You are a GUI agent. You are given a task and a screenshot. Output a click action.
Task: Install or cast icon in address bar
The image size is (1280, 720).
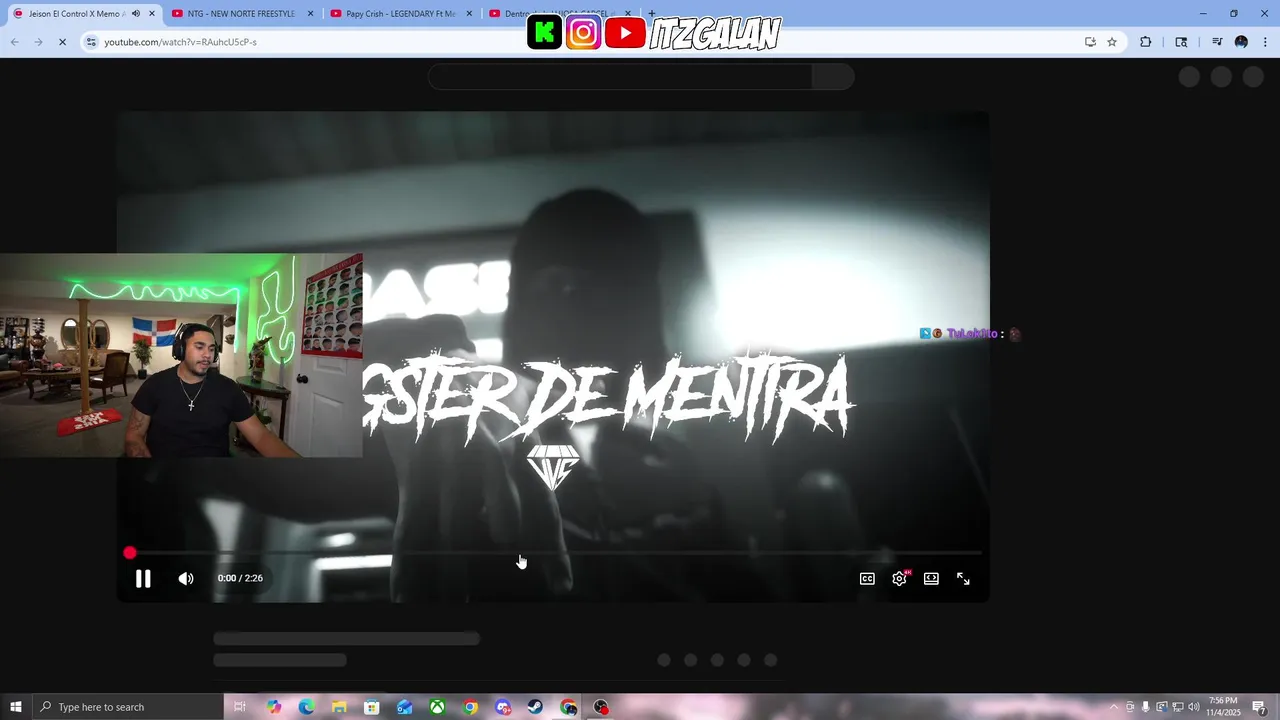coord(1090,42)
